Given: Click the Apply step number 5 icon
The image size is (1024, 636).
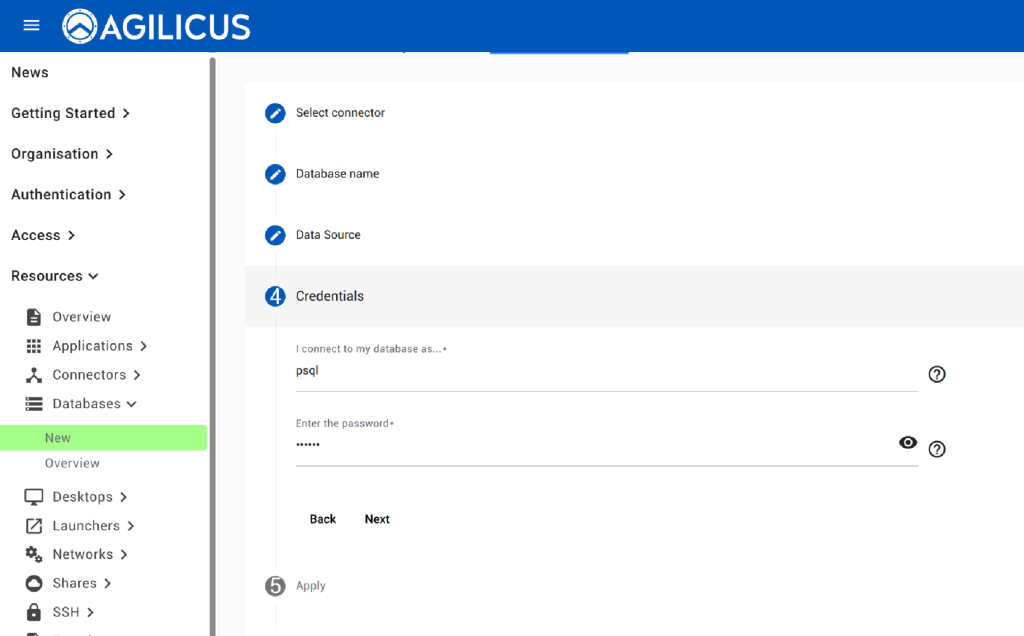Looking at the screenshot, I should tap(275, 586).
